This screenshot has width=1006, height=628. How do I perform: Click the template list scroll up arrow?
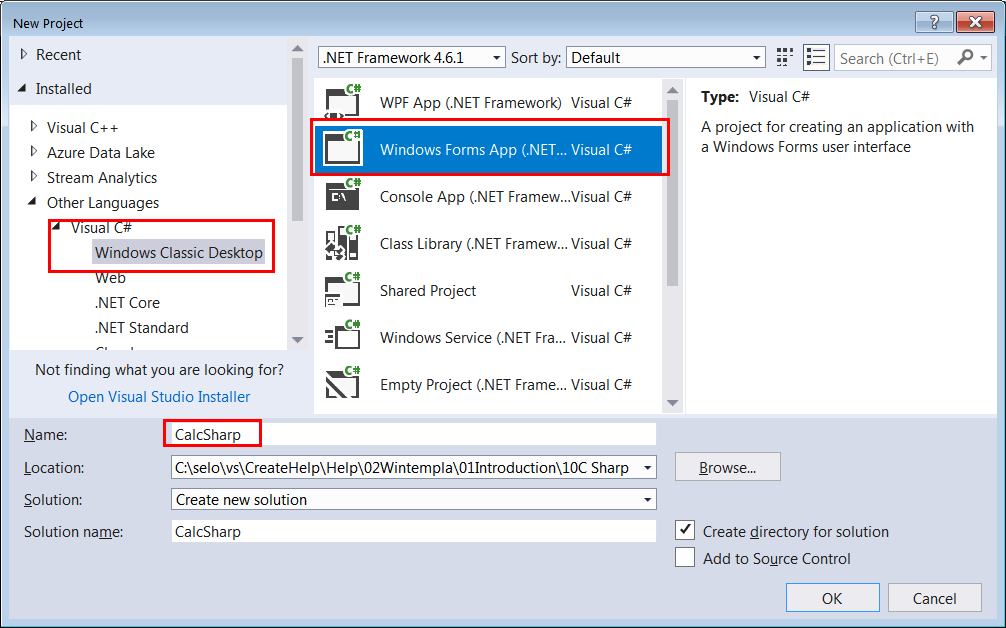coord(672,90)
